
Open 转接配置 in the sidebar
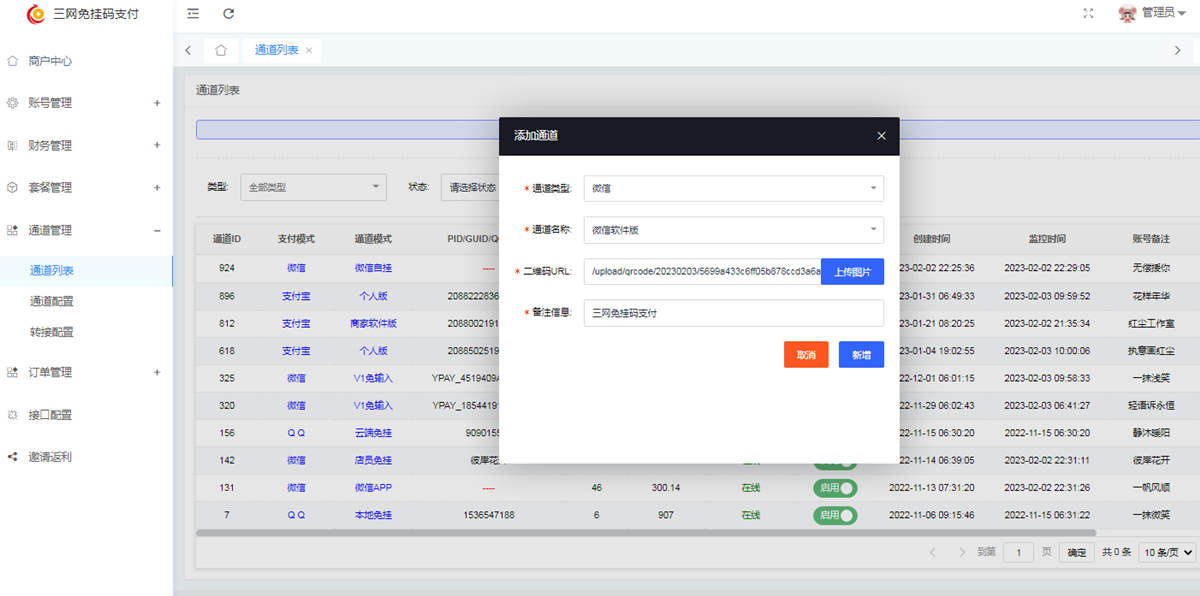52,332
